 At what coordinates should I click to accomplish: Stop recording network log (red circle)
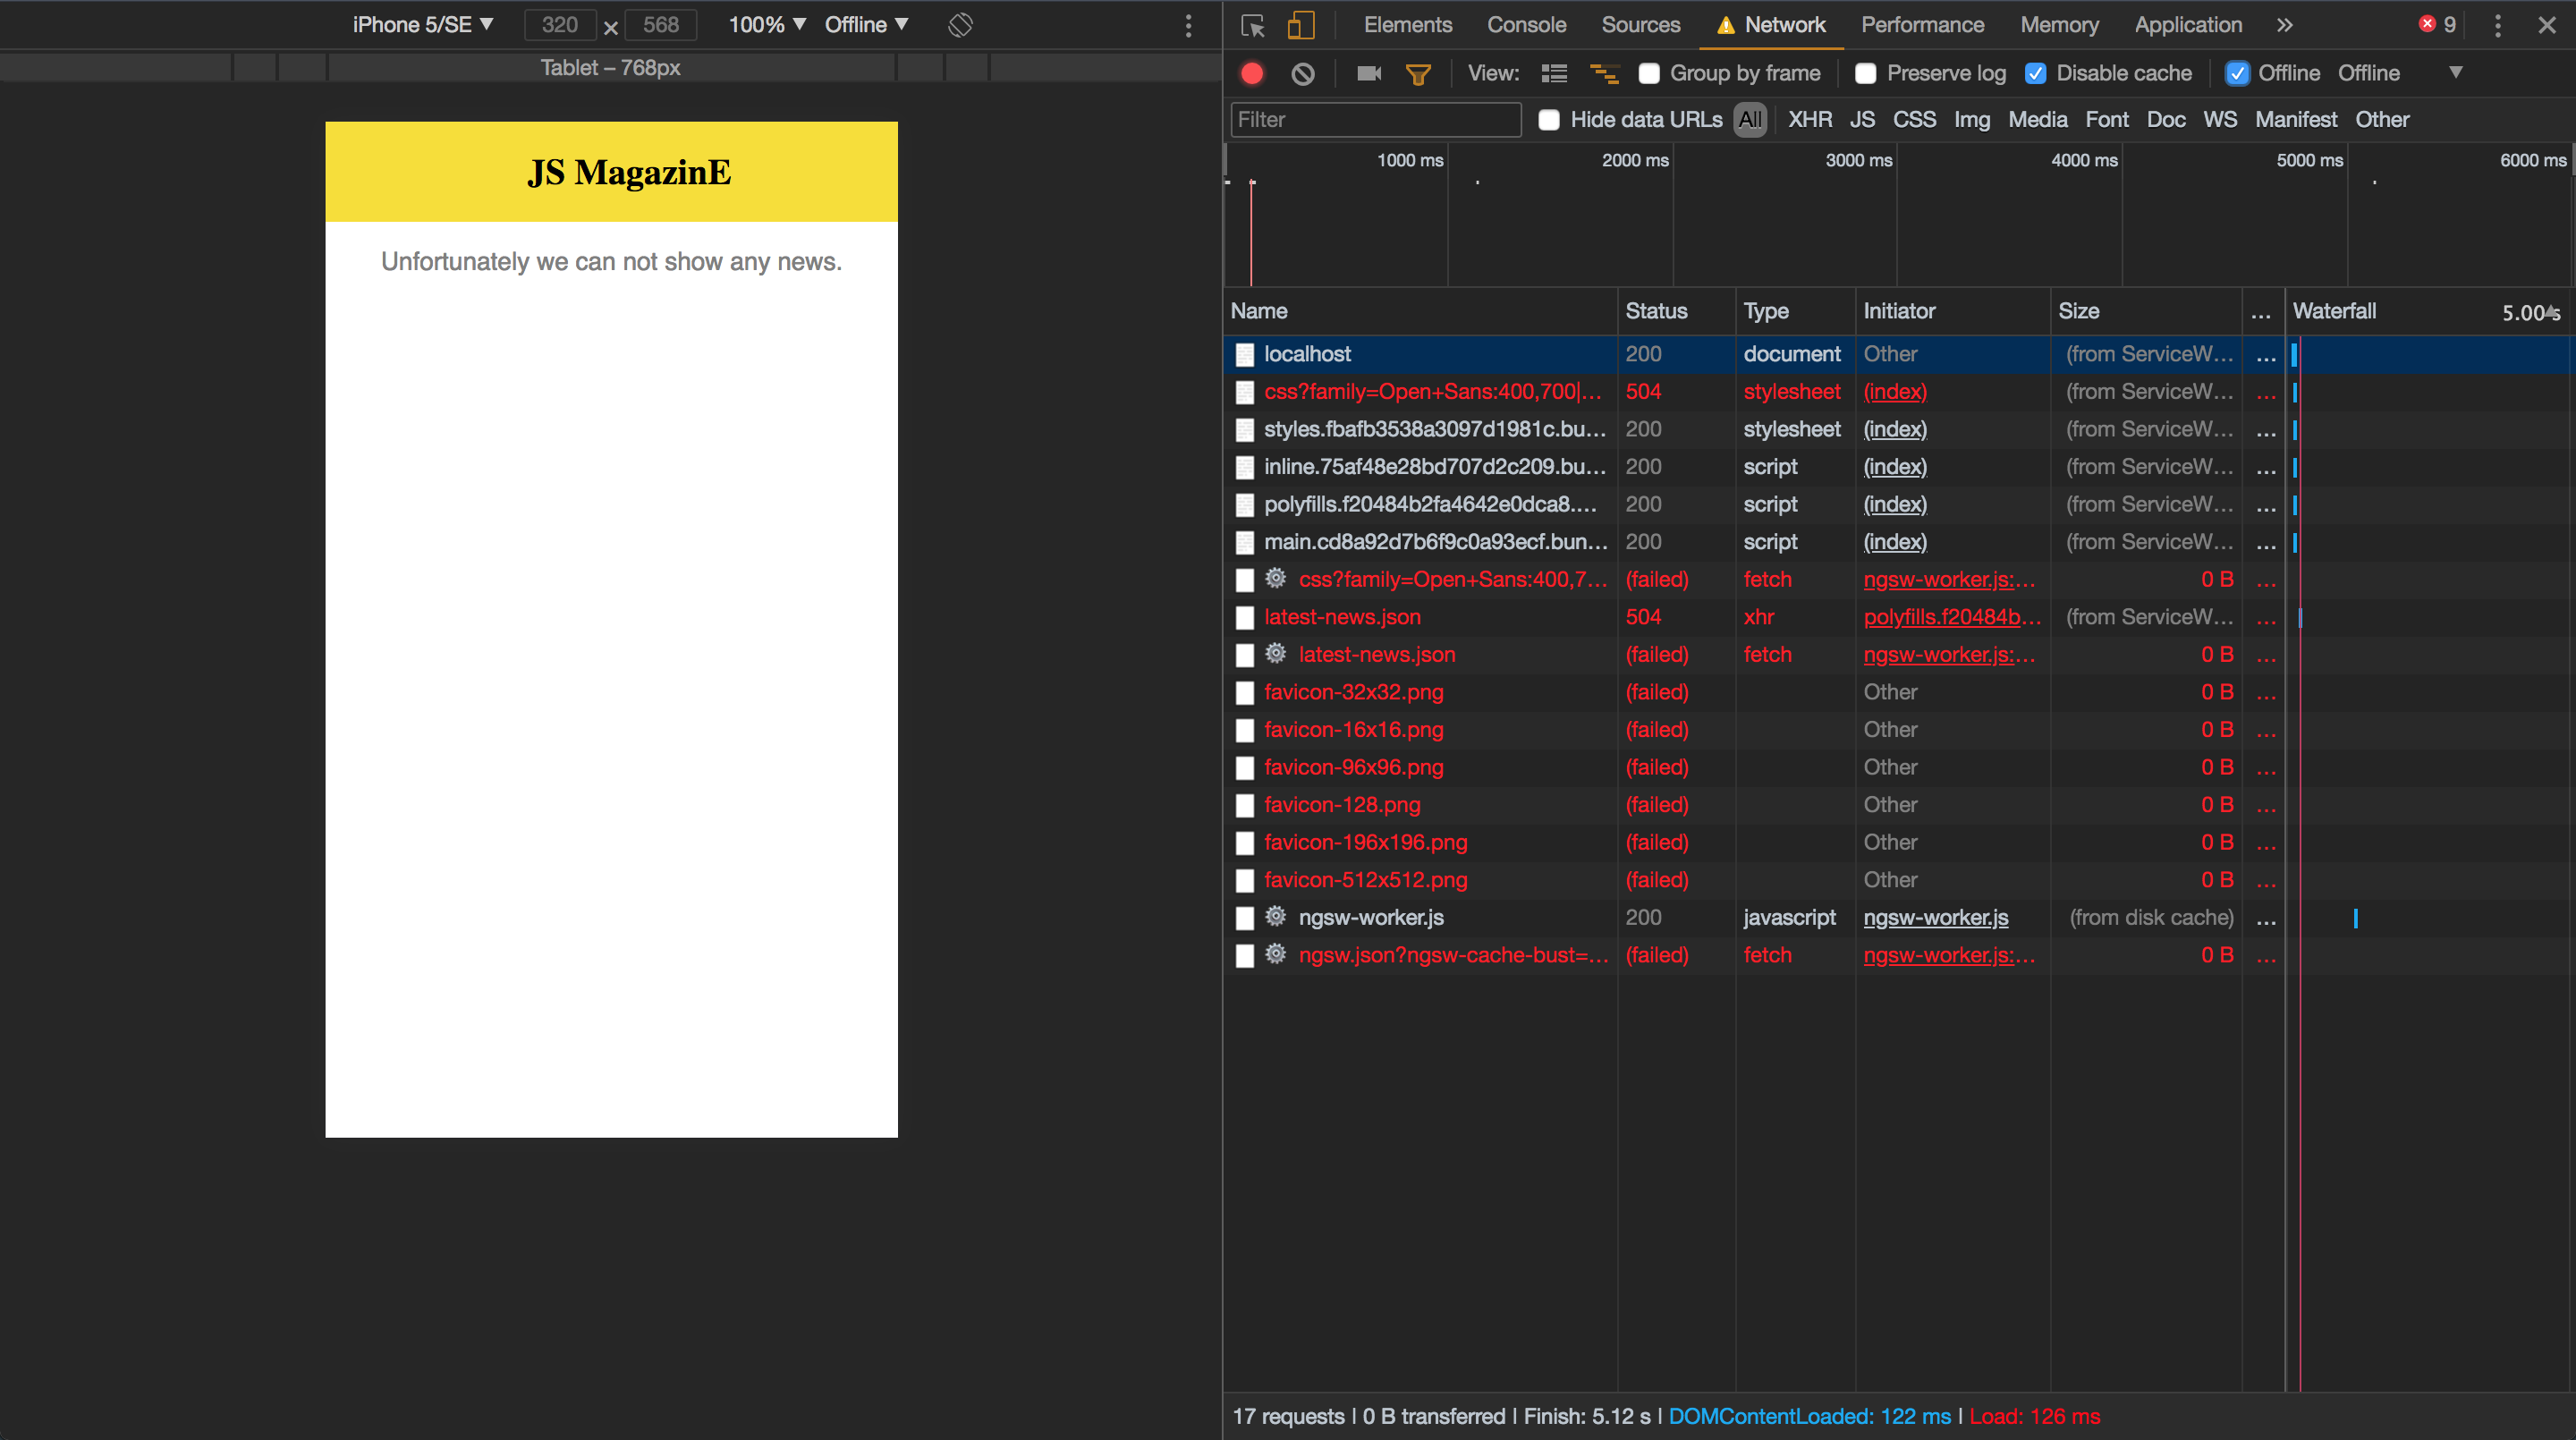pyautogui.click(x=1252, y=72)
